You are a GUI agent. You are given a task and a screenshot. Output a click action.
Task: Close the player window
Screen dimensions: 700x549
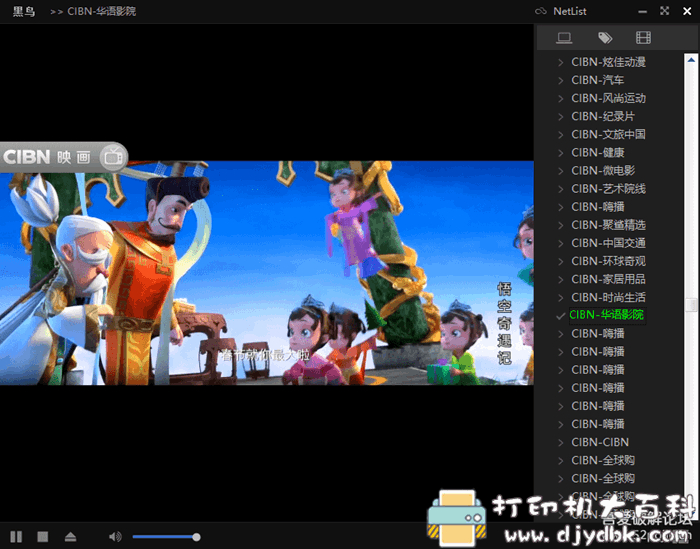[x=687, y=11]
